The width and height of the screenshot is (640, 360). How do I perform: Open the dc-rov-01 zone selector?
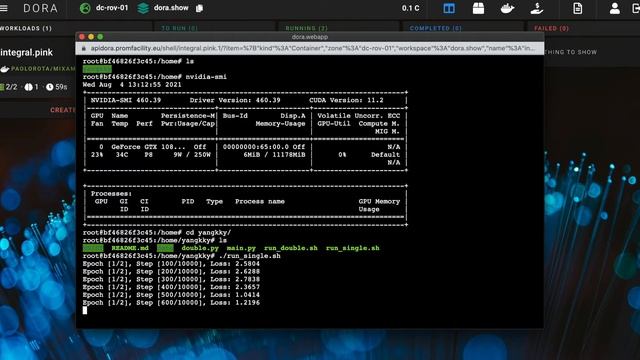coord(112,8)
